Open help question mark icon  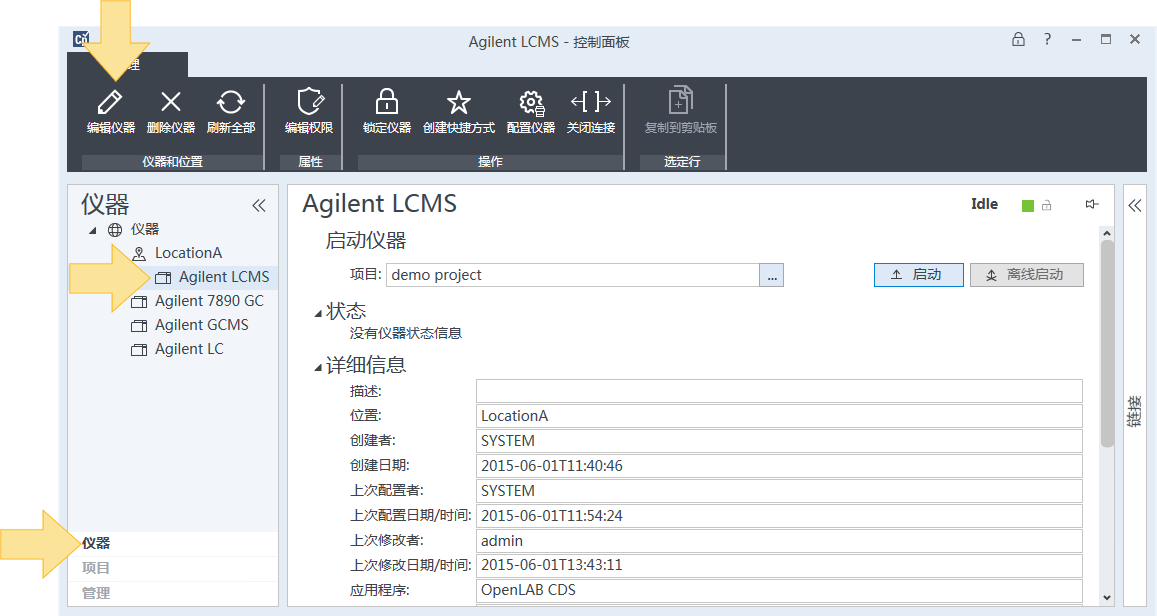pos(1047,39)
